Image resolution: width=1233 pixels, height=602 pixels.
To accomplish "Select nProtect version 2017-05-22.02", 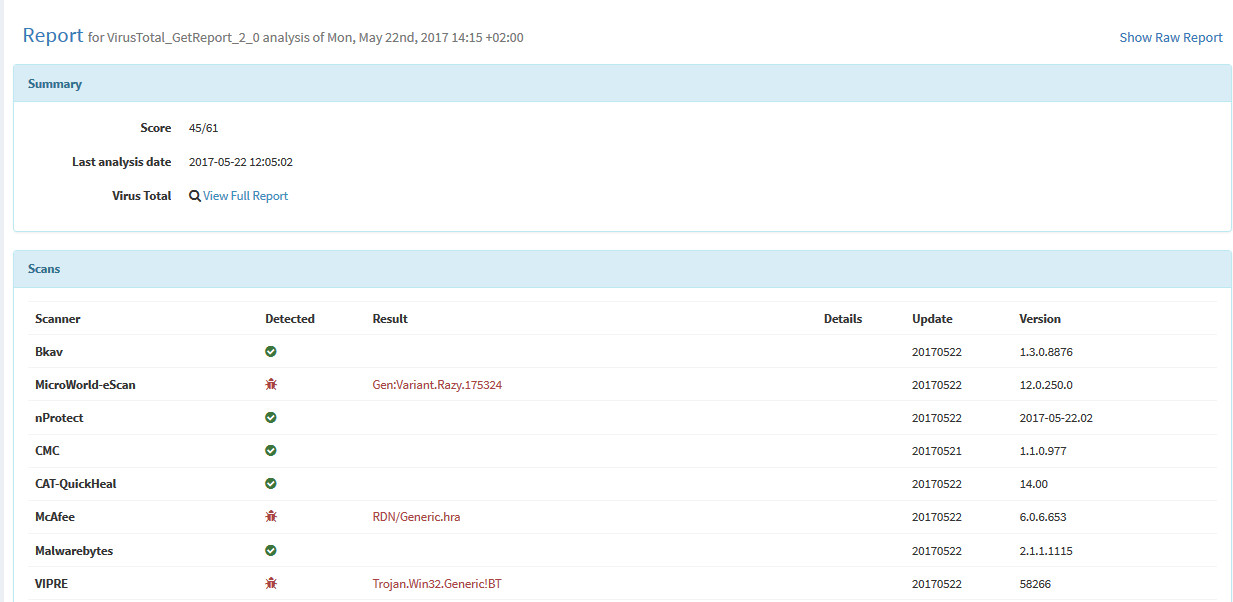I will [1056, 418].
